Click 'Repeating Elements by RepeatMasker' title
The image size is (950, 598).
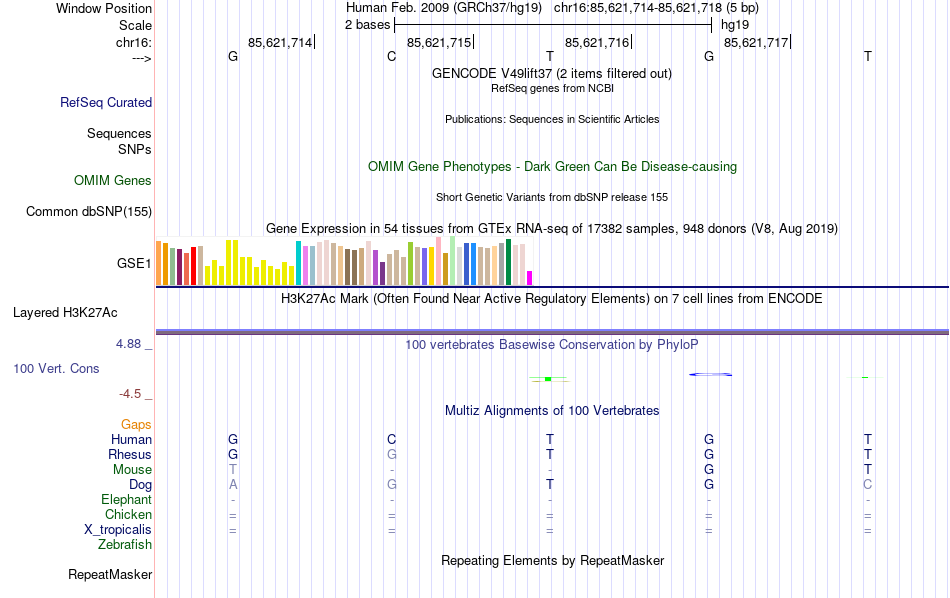click(x=553, y=560)
